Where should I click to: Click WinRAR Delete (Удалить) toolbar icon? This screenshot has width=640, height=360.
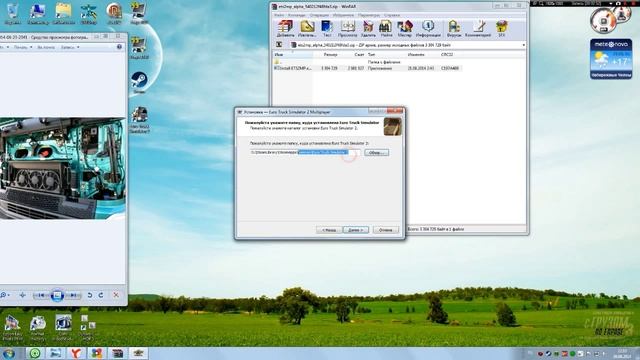pos(368,29)
